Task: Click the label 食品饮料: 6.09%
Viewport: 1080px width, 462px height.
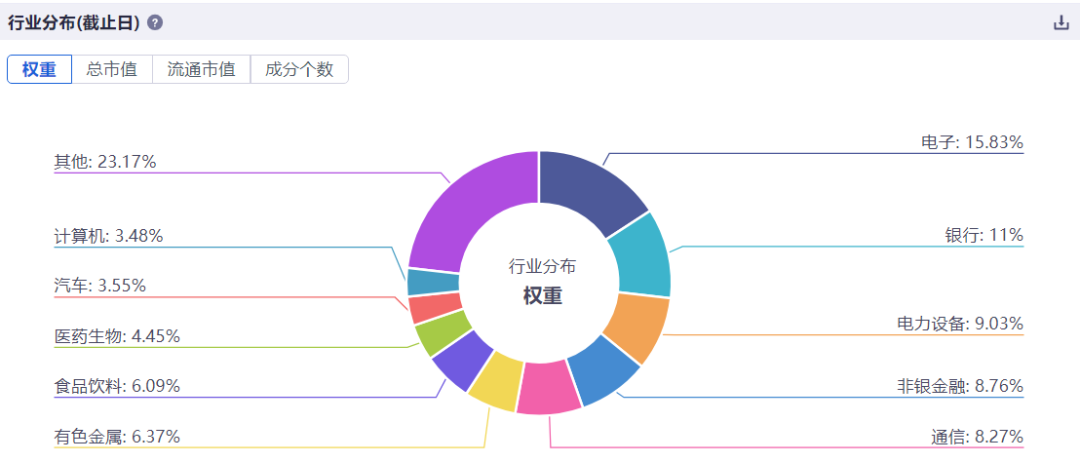Action: (117, 386)
